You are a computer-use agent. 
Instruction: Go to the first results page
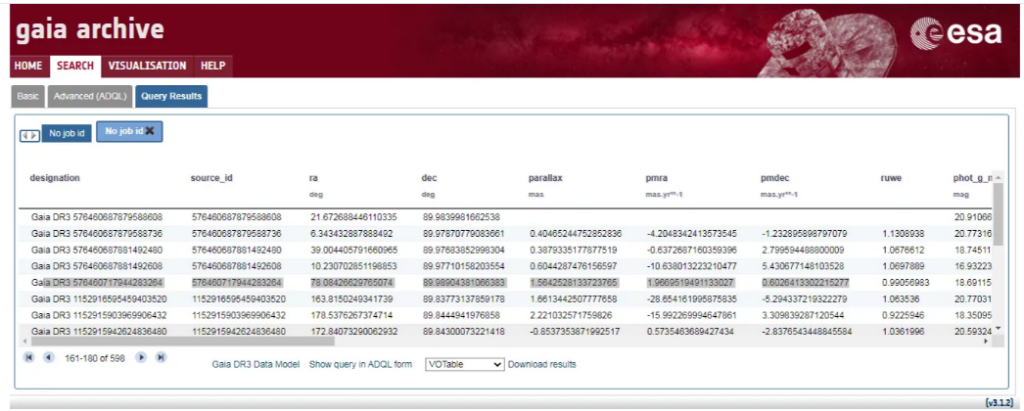point(30,357)
